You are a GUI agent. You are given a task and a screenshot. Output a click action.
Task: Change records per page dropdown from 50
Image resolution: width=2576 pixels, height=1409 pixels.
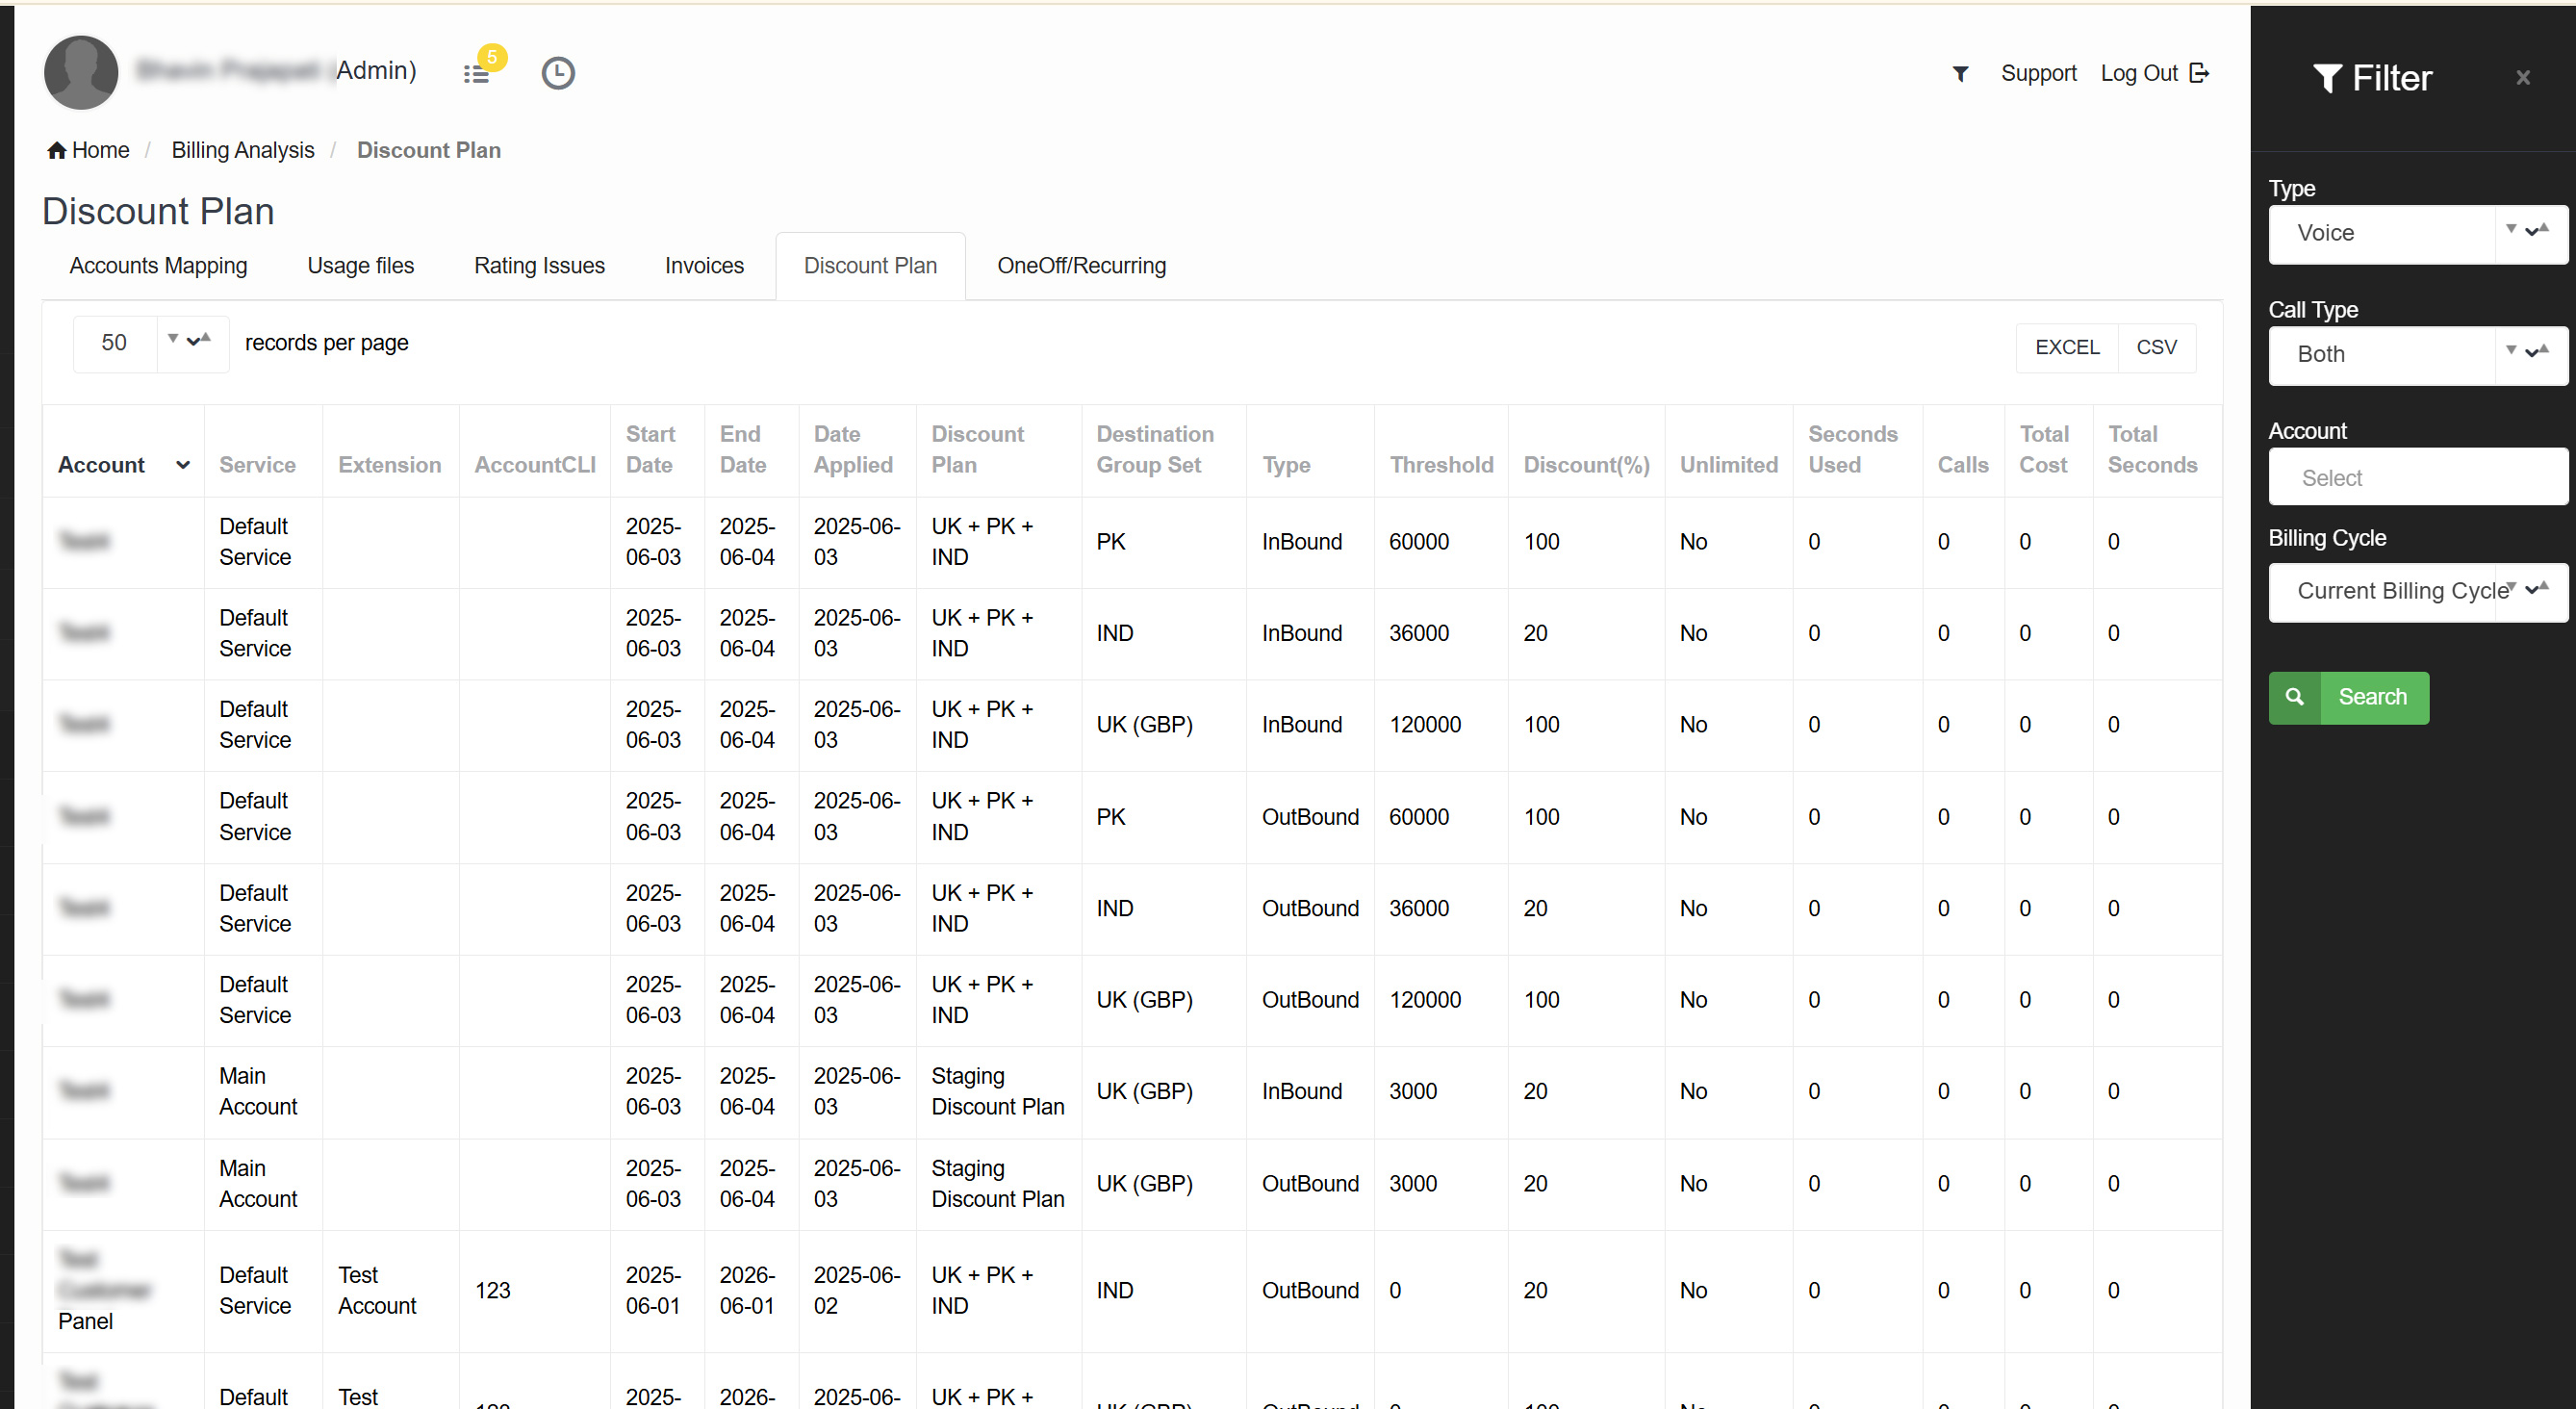150,343
